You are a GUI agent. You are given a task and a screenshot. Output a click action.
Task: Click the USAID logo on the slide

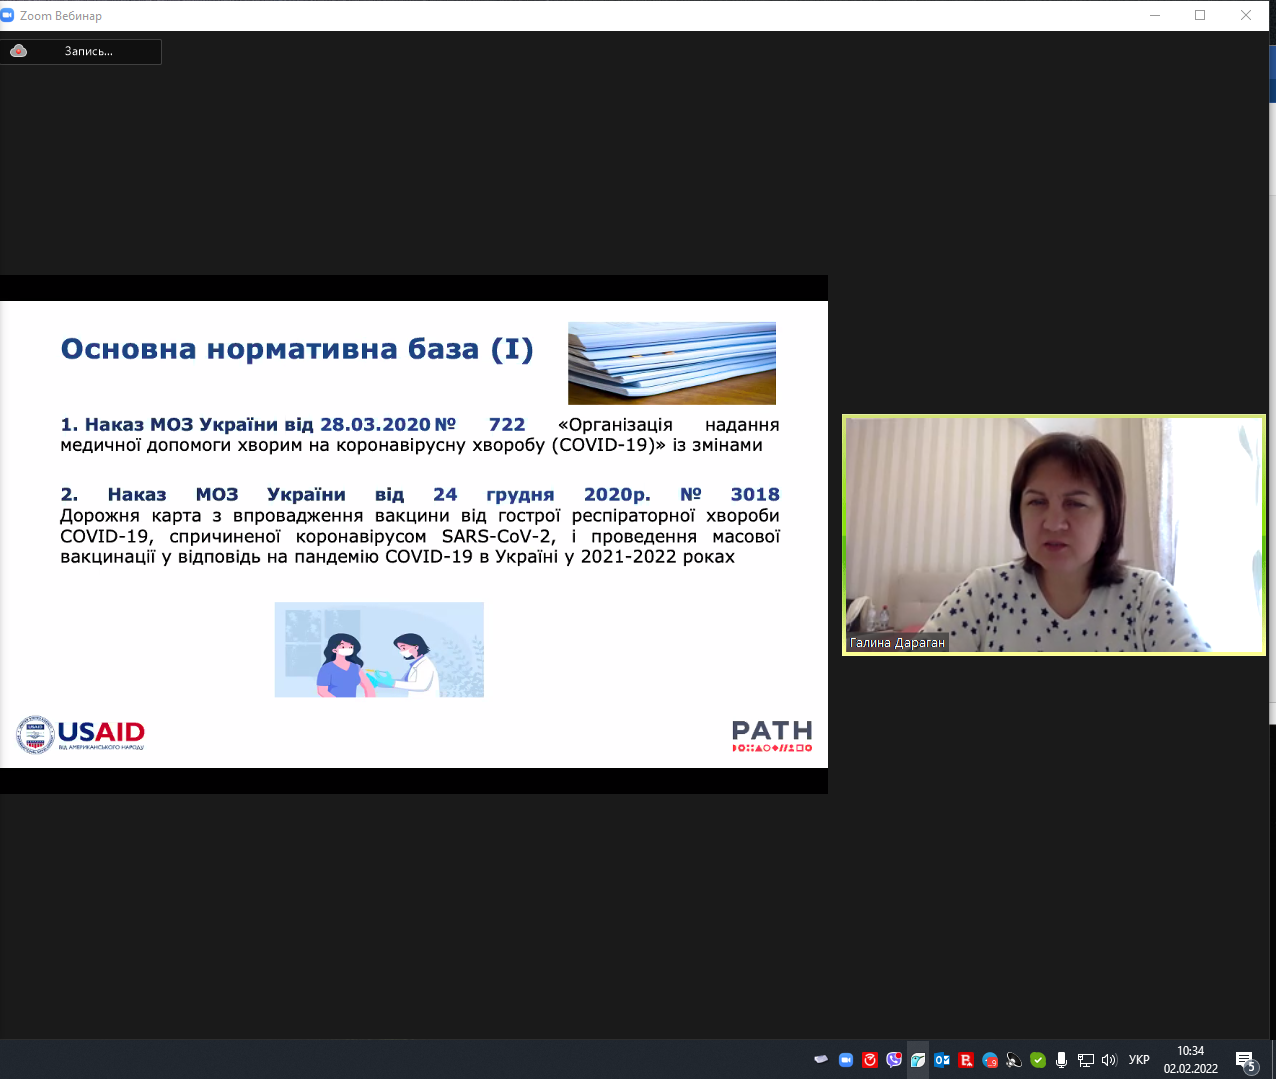point(81,734)
